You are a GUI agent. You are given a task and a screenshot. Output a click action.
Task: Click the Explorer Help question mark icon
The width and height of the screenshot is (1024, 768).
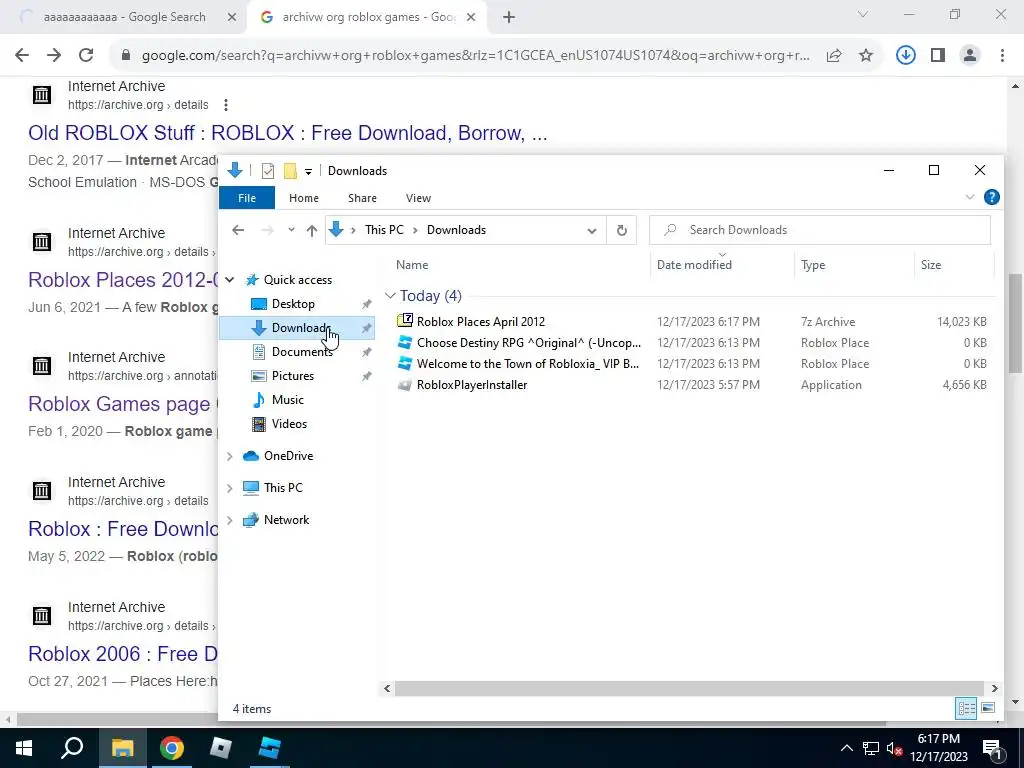[x=991, y=197]
